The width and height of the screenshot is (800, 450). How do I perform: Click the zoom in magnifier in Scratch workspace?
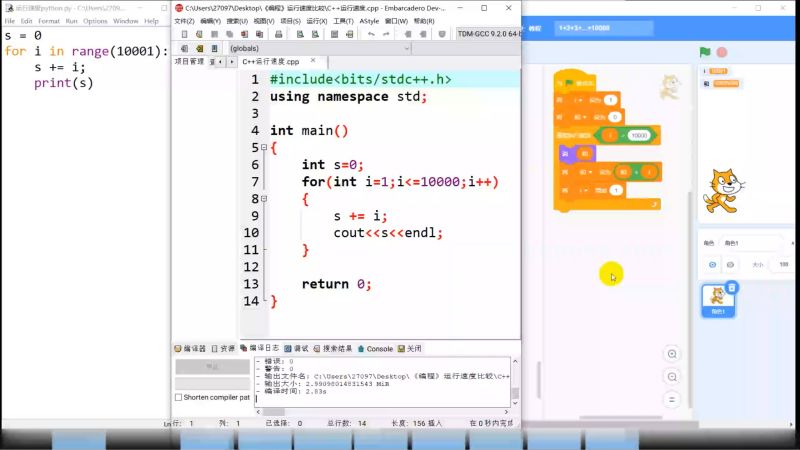[672, 354]
